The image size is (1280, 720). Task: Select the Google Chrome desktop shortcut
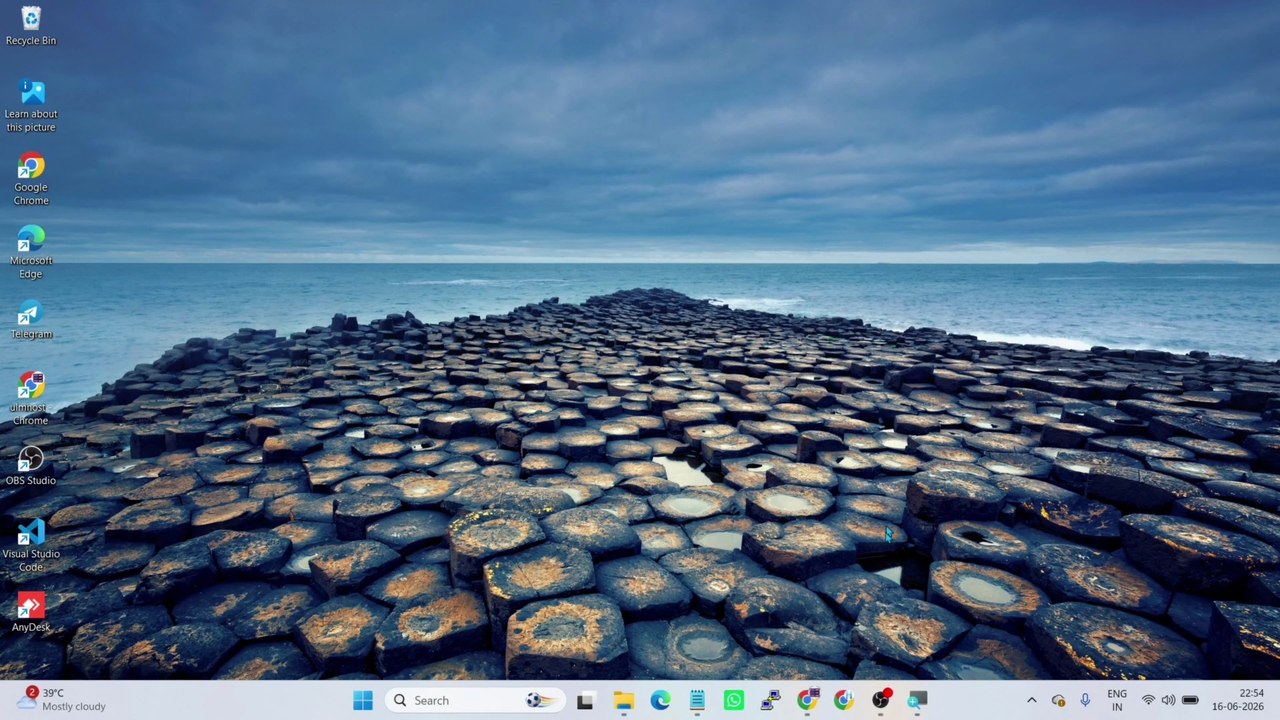click(31, 180)
